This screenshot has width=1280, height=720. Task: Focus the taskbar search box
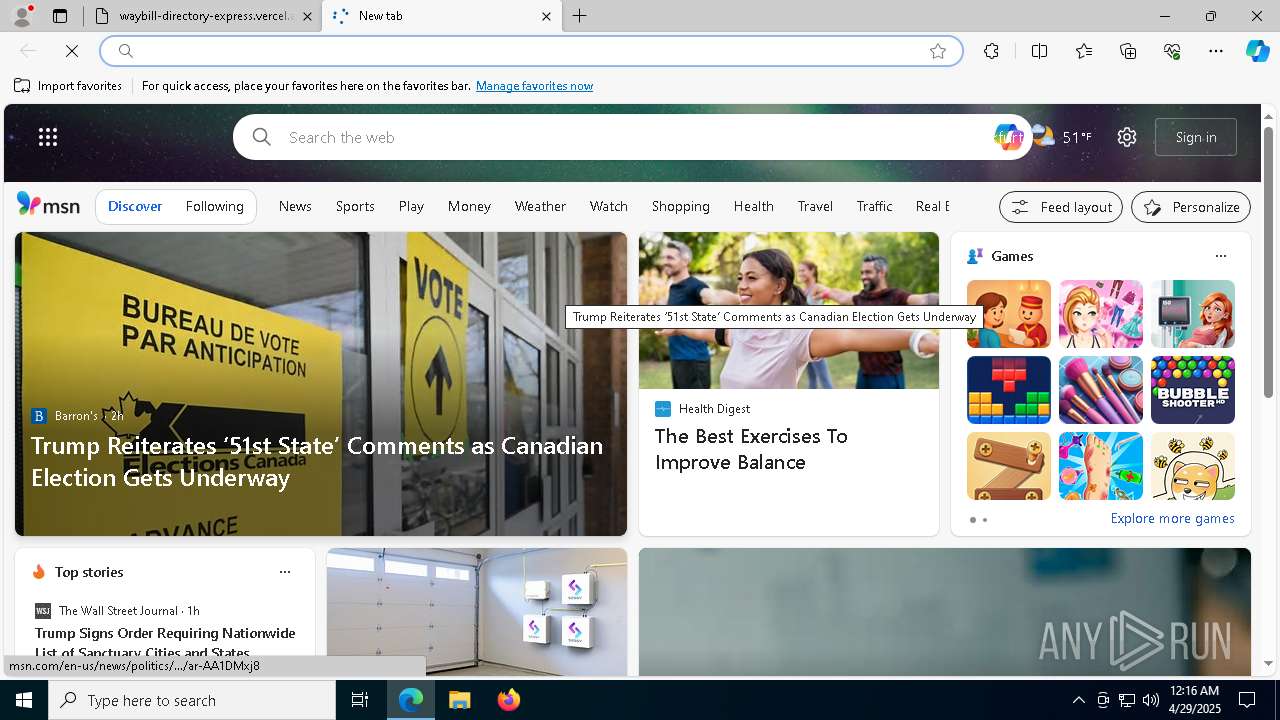point(192,700)
